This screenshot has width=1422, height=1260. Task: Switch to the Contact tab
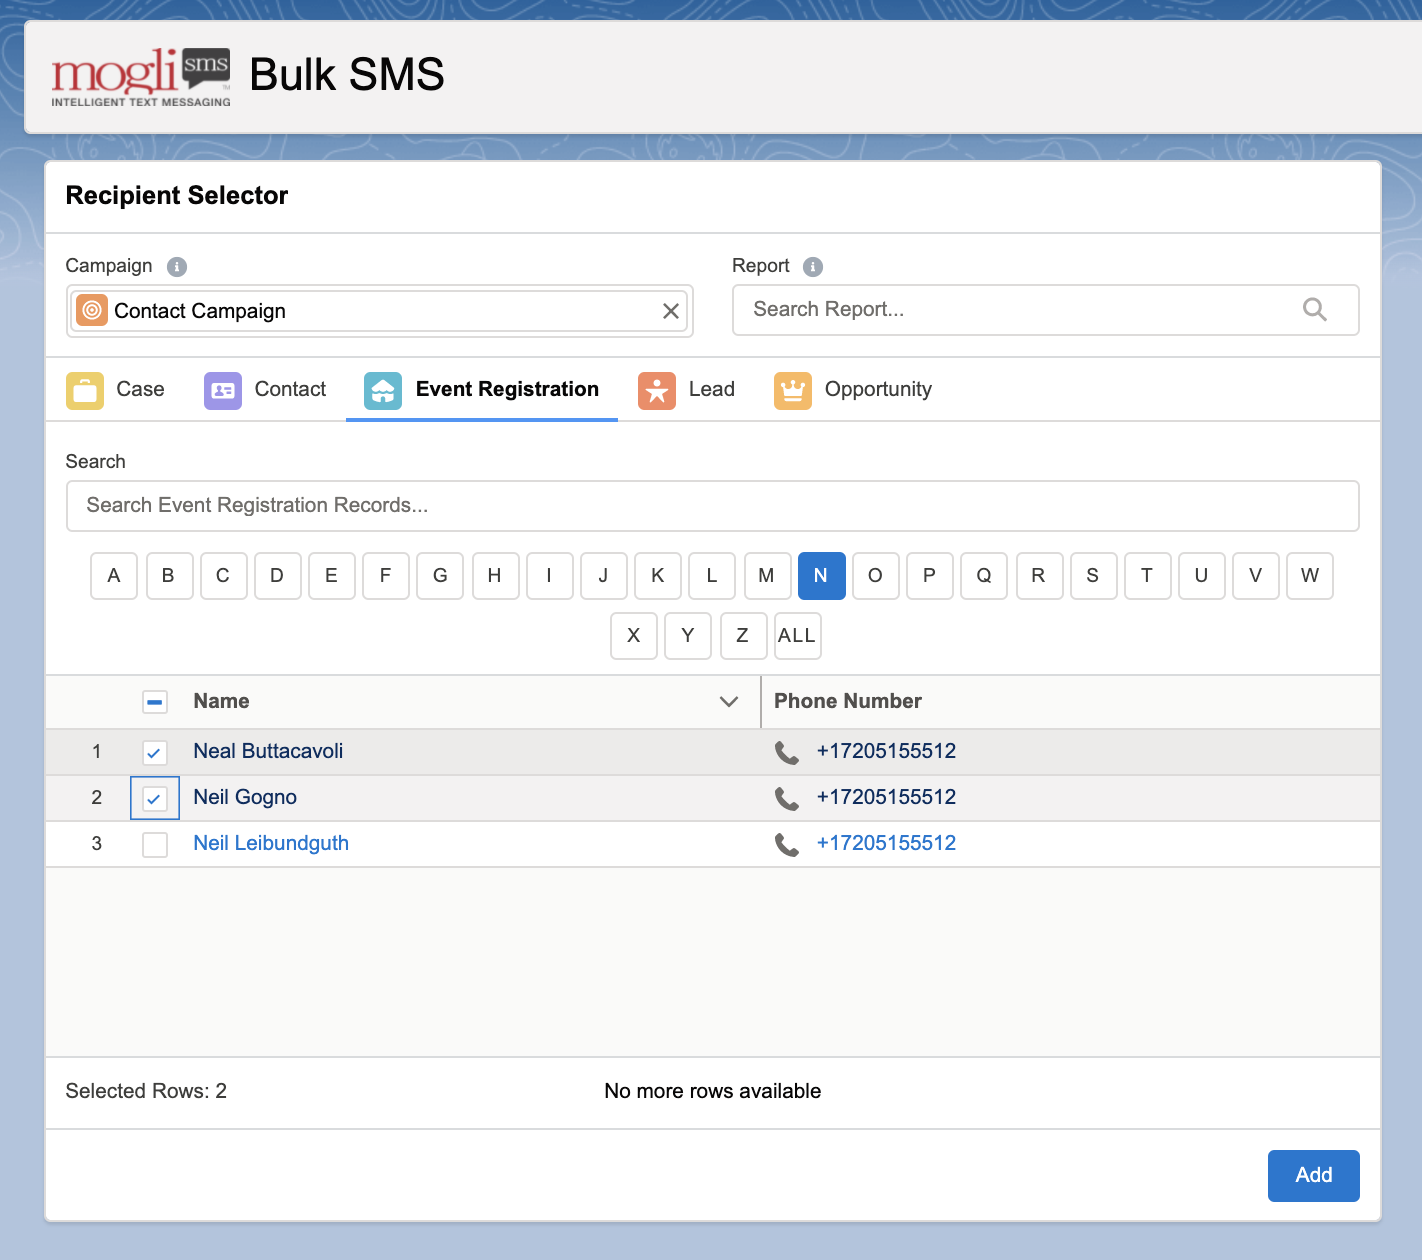(x=266, y=390)
